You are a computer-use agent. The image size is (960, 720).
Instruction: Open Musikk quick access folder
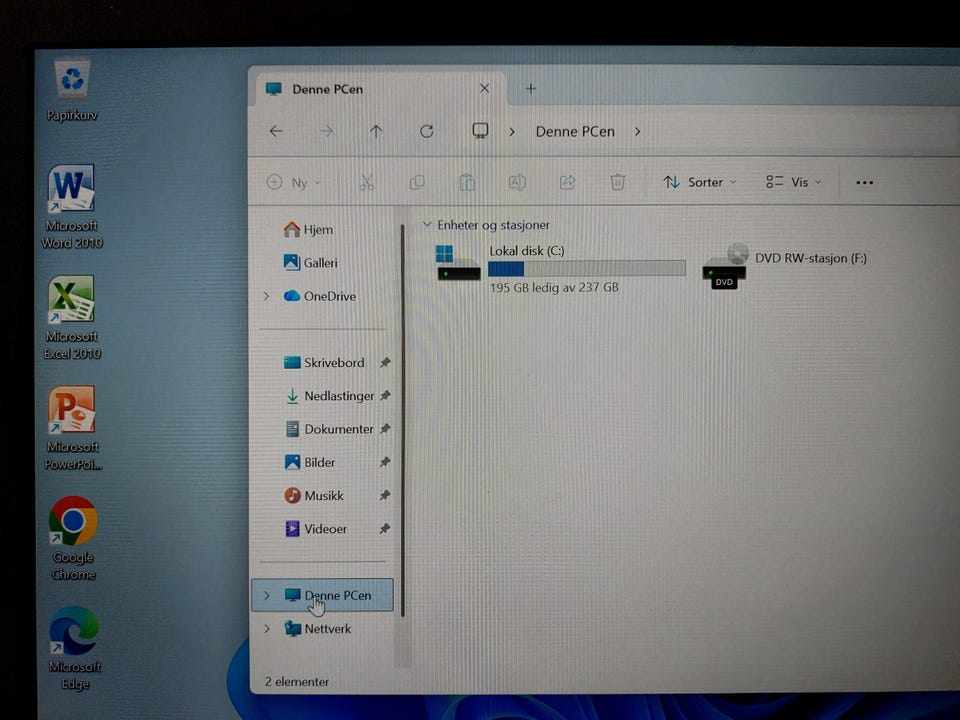314,495
